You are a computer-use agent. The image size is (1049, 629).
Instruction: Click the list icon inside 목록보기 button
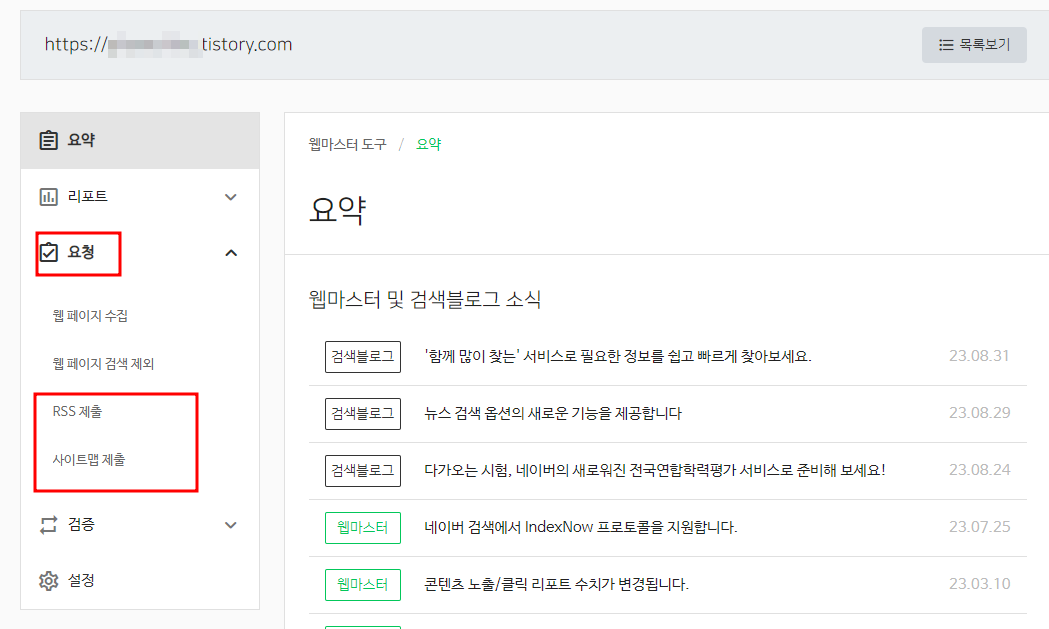click(948, 44)
